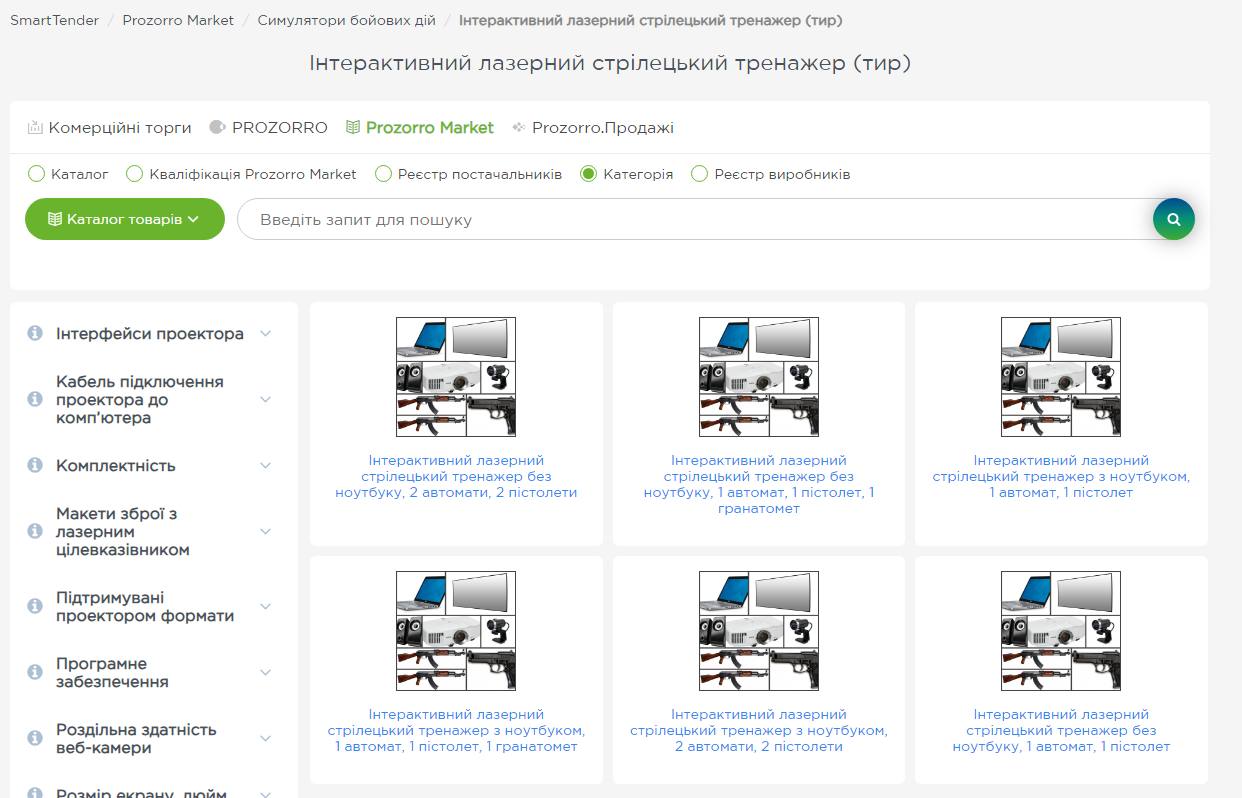Open trainer with 1 автомат, 1 пістолет, 1 гранатомет without laptop
The image size is (1242, 798).
[758, 484]
